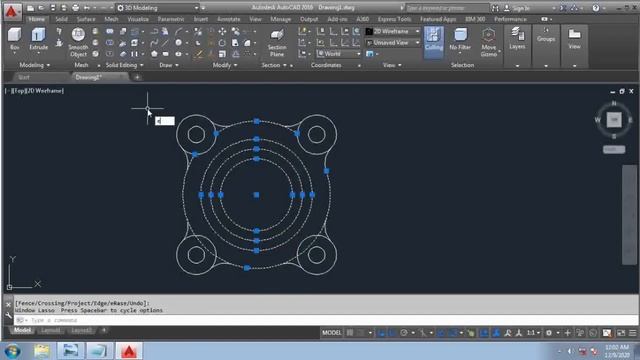This screenshot has width=640, height=360.
Task: Switch to the Start file tab
Action: (x=24, y=77)
